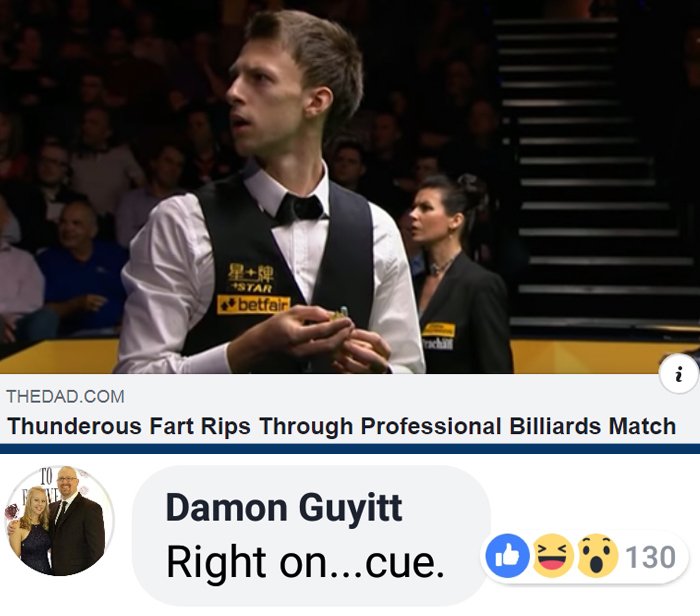
Task: Click the referee's yellow name badge
Action: [438, 331]
